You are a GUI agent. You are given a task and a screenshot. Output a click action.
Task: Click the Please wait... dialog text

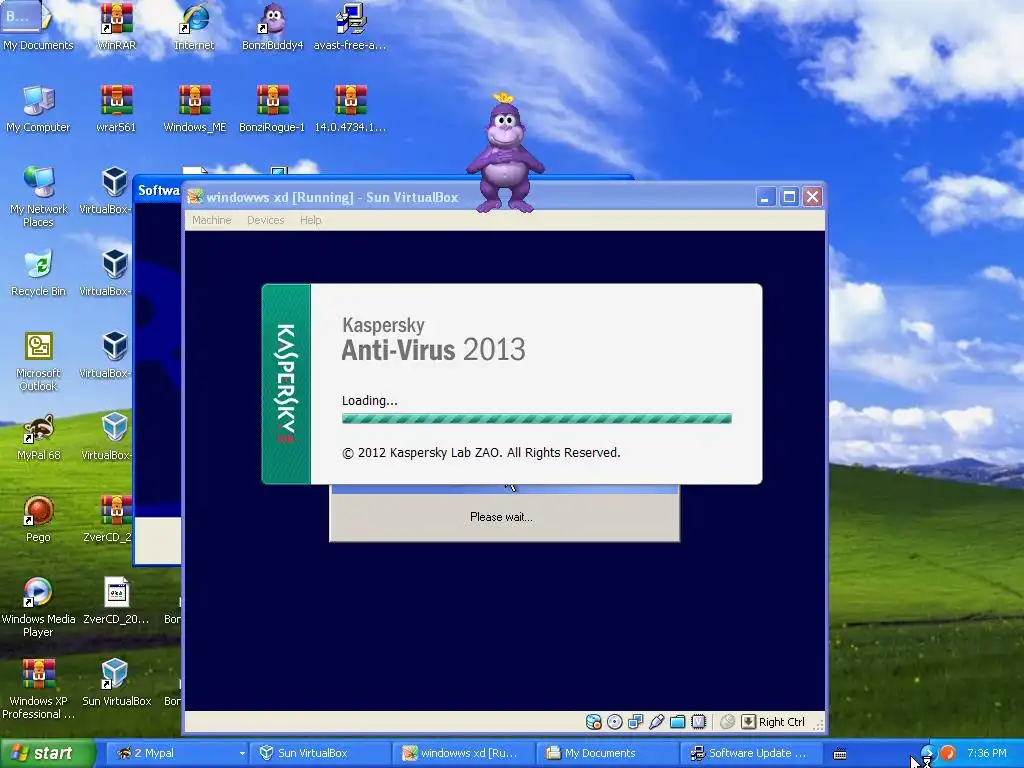[x=501, y=517]
